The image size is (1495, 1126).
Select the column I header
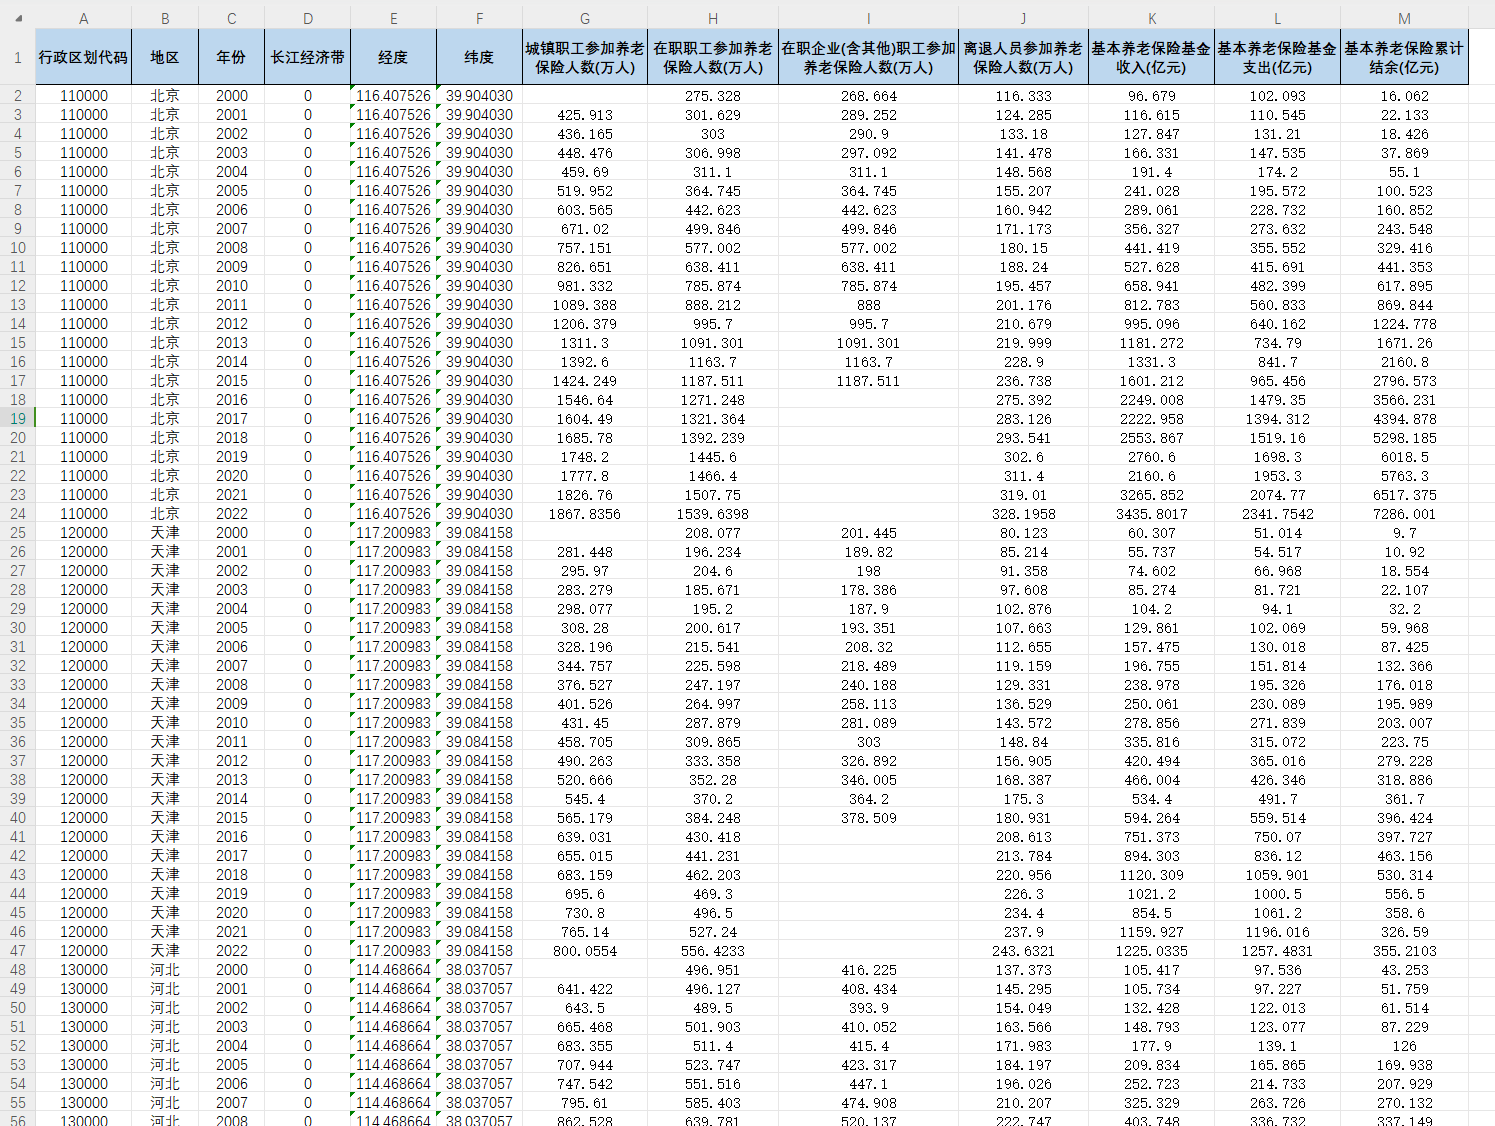coord(868,18)
